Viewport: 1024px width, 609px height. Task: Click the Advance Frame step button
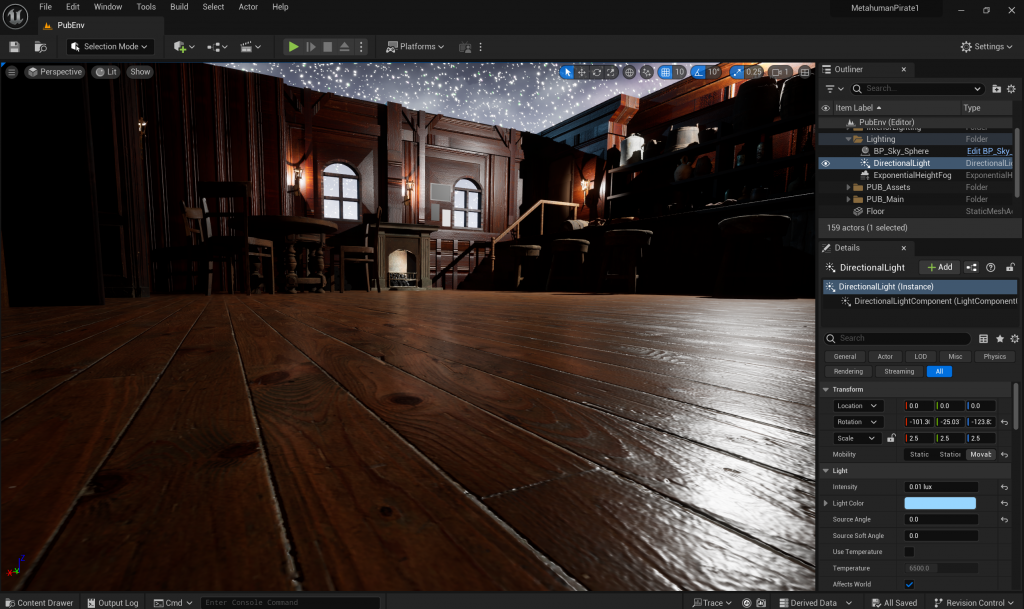(x=311, y=46)
